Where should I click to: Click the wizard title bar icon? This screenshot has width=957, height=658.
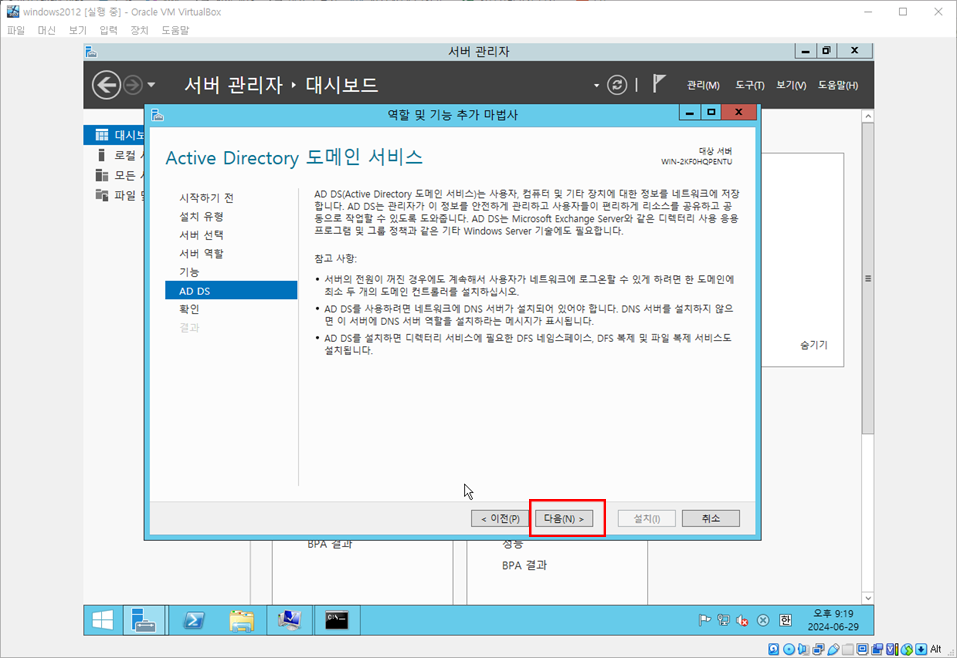pos(157,114)
